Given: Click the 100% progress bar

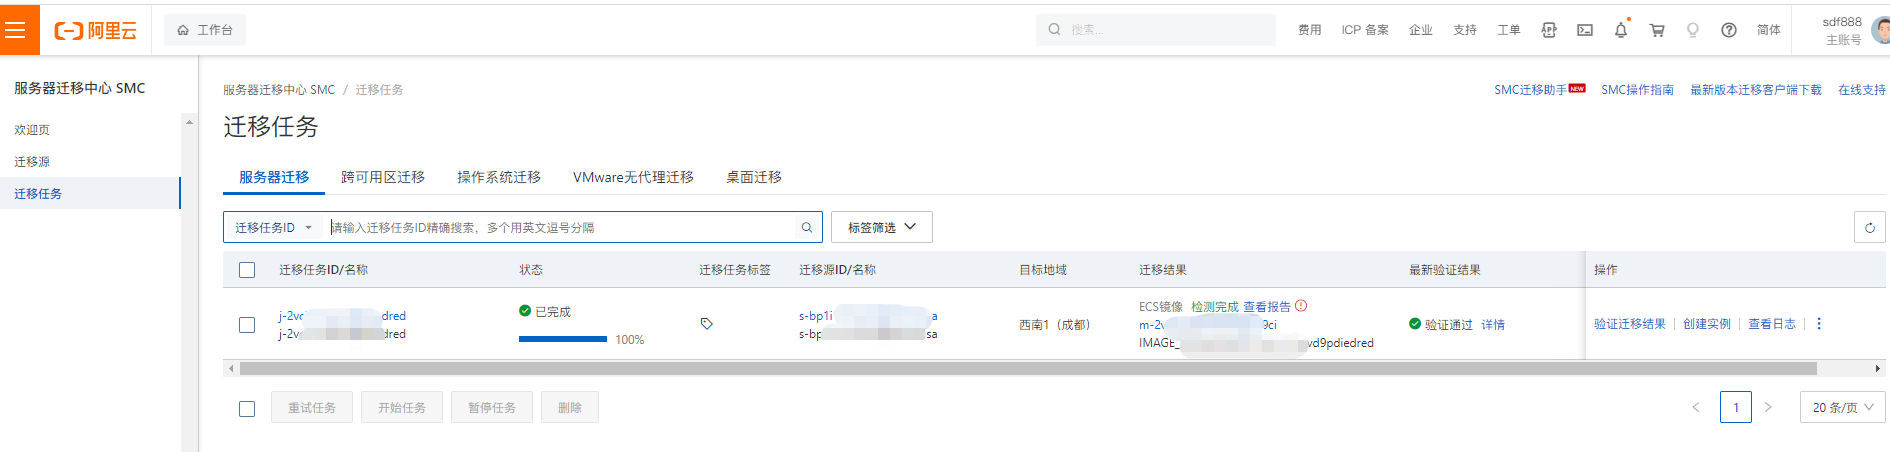Looking at the screenshot, I should coord(563,339).
